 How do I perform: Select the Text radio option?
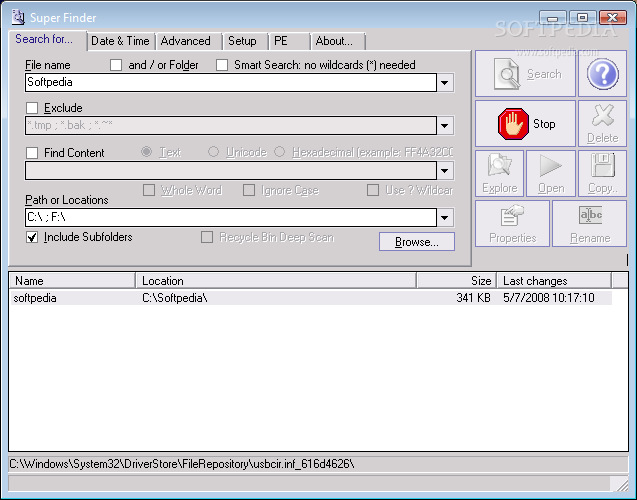146,152
